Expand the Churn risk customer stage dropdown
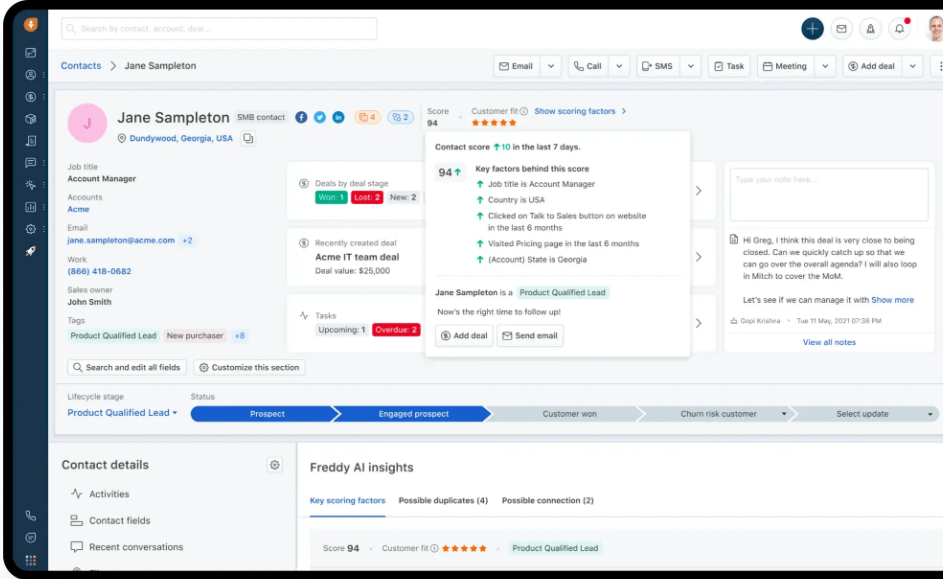The height and width of the screenshot is (579, 943). (x=784, y=414)
